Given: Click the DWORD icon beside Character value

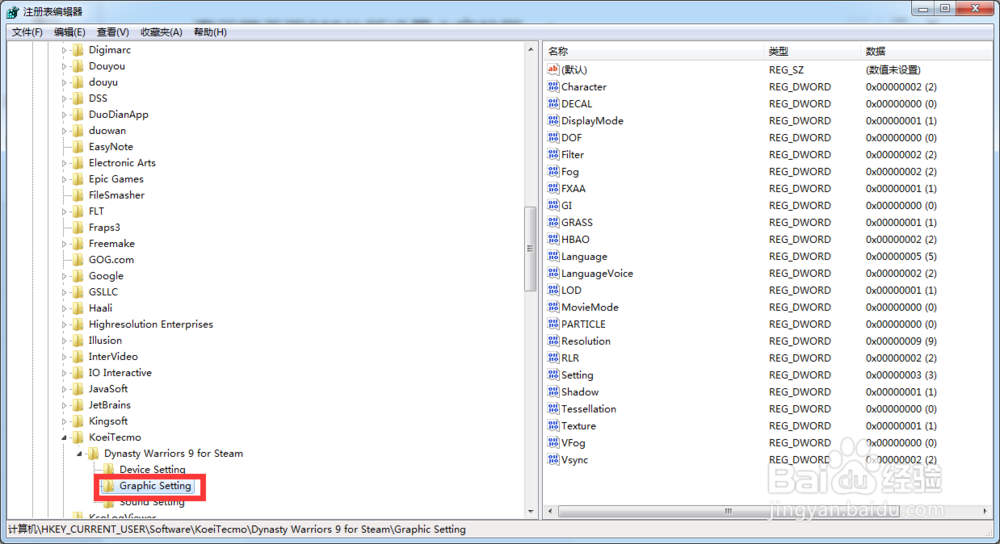Looking at the screenshot, I should (x=553, y=86).
